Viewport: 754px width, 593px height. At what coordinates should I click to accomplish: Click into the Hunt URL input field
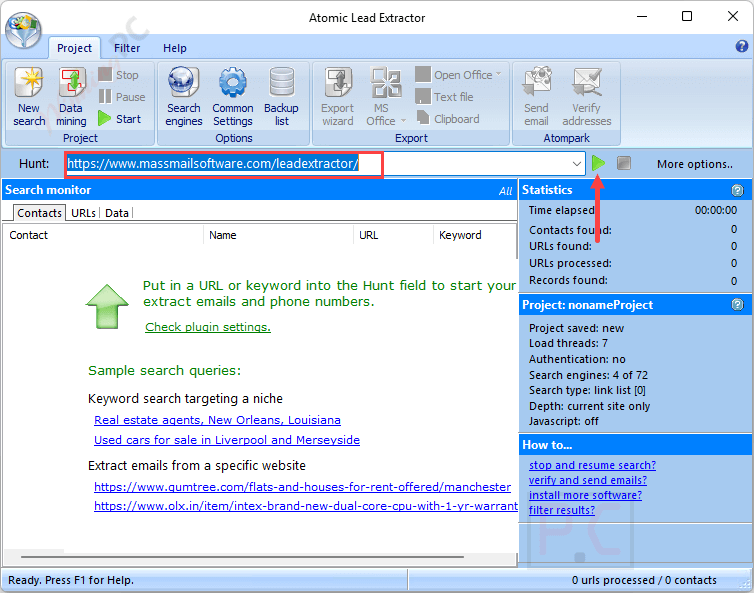click(325, 164)
